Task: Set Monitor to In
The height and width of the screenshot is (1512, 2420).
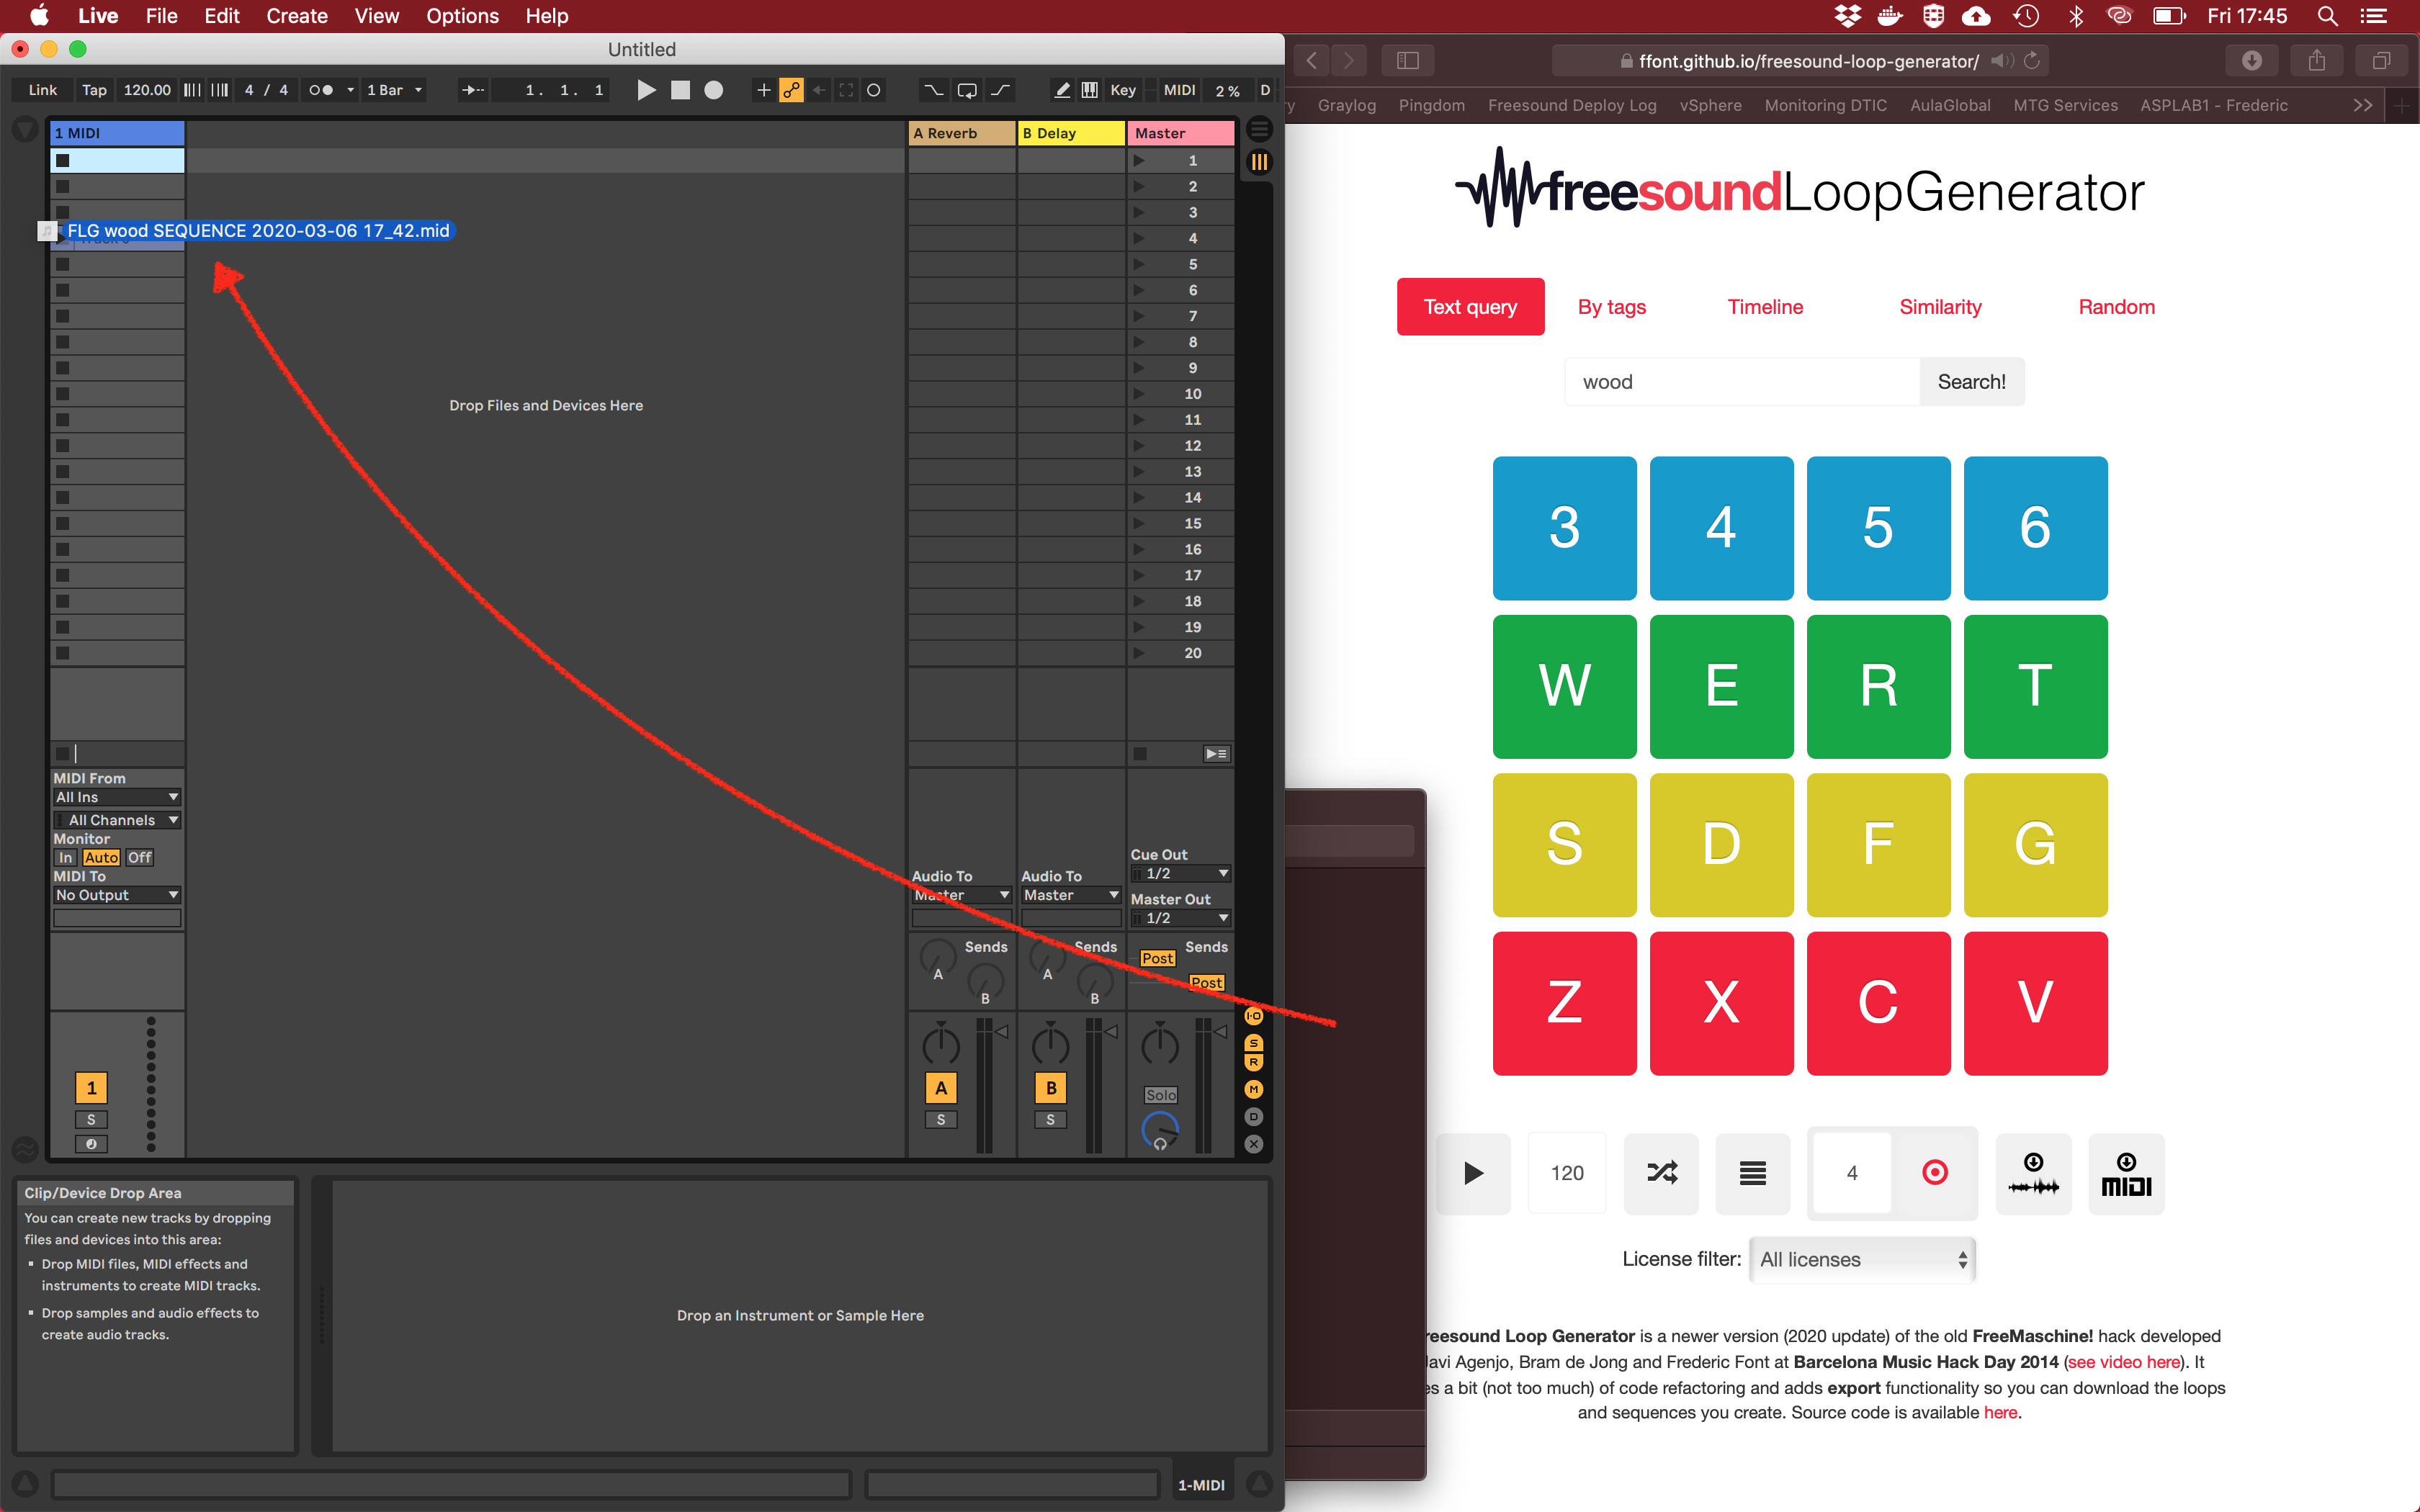Action: (65, 857)
